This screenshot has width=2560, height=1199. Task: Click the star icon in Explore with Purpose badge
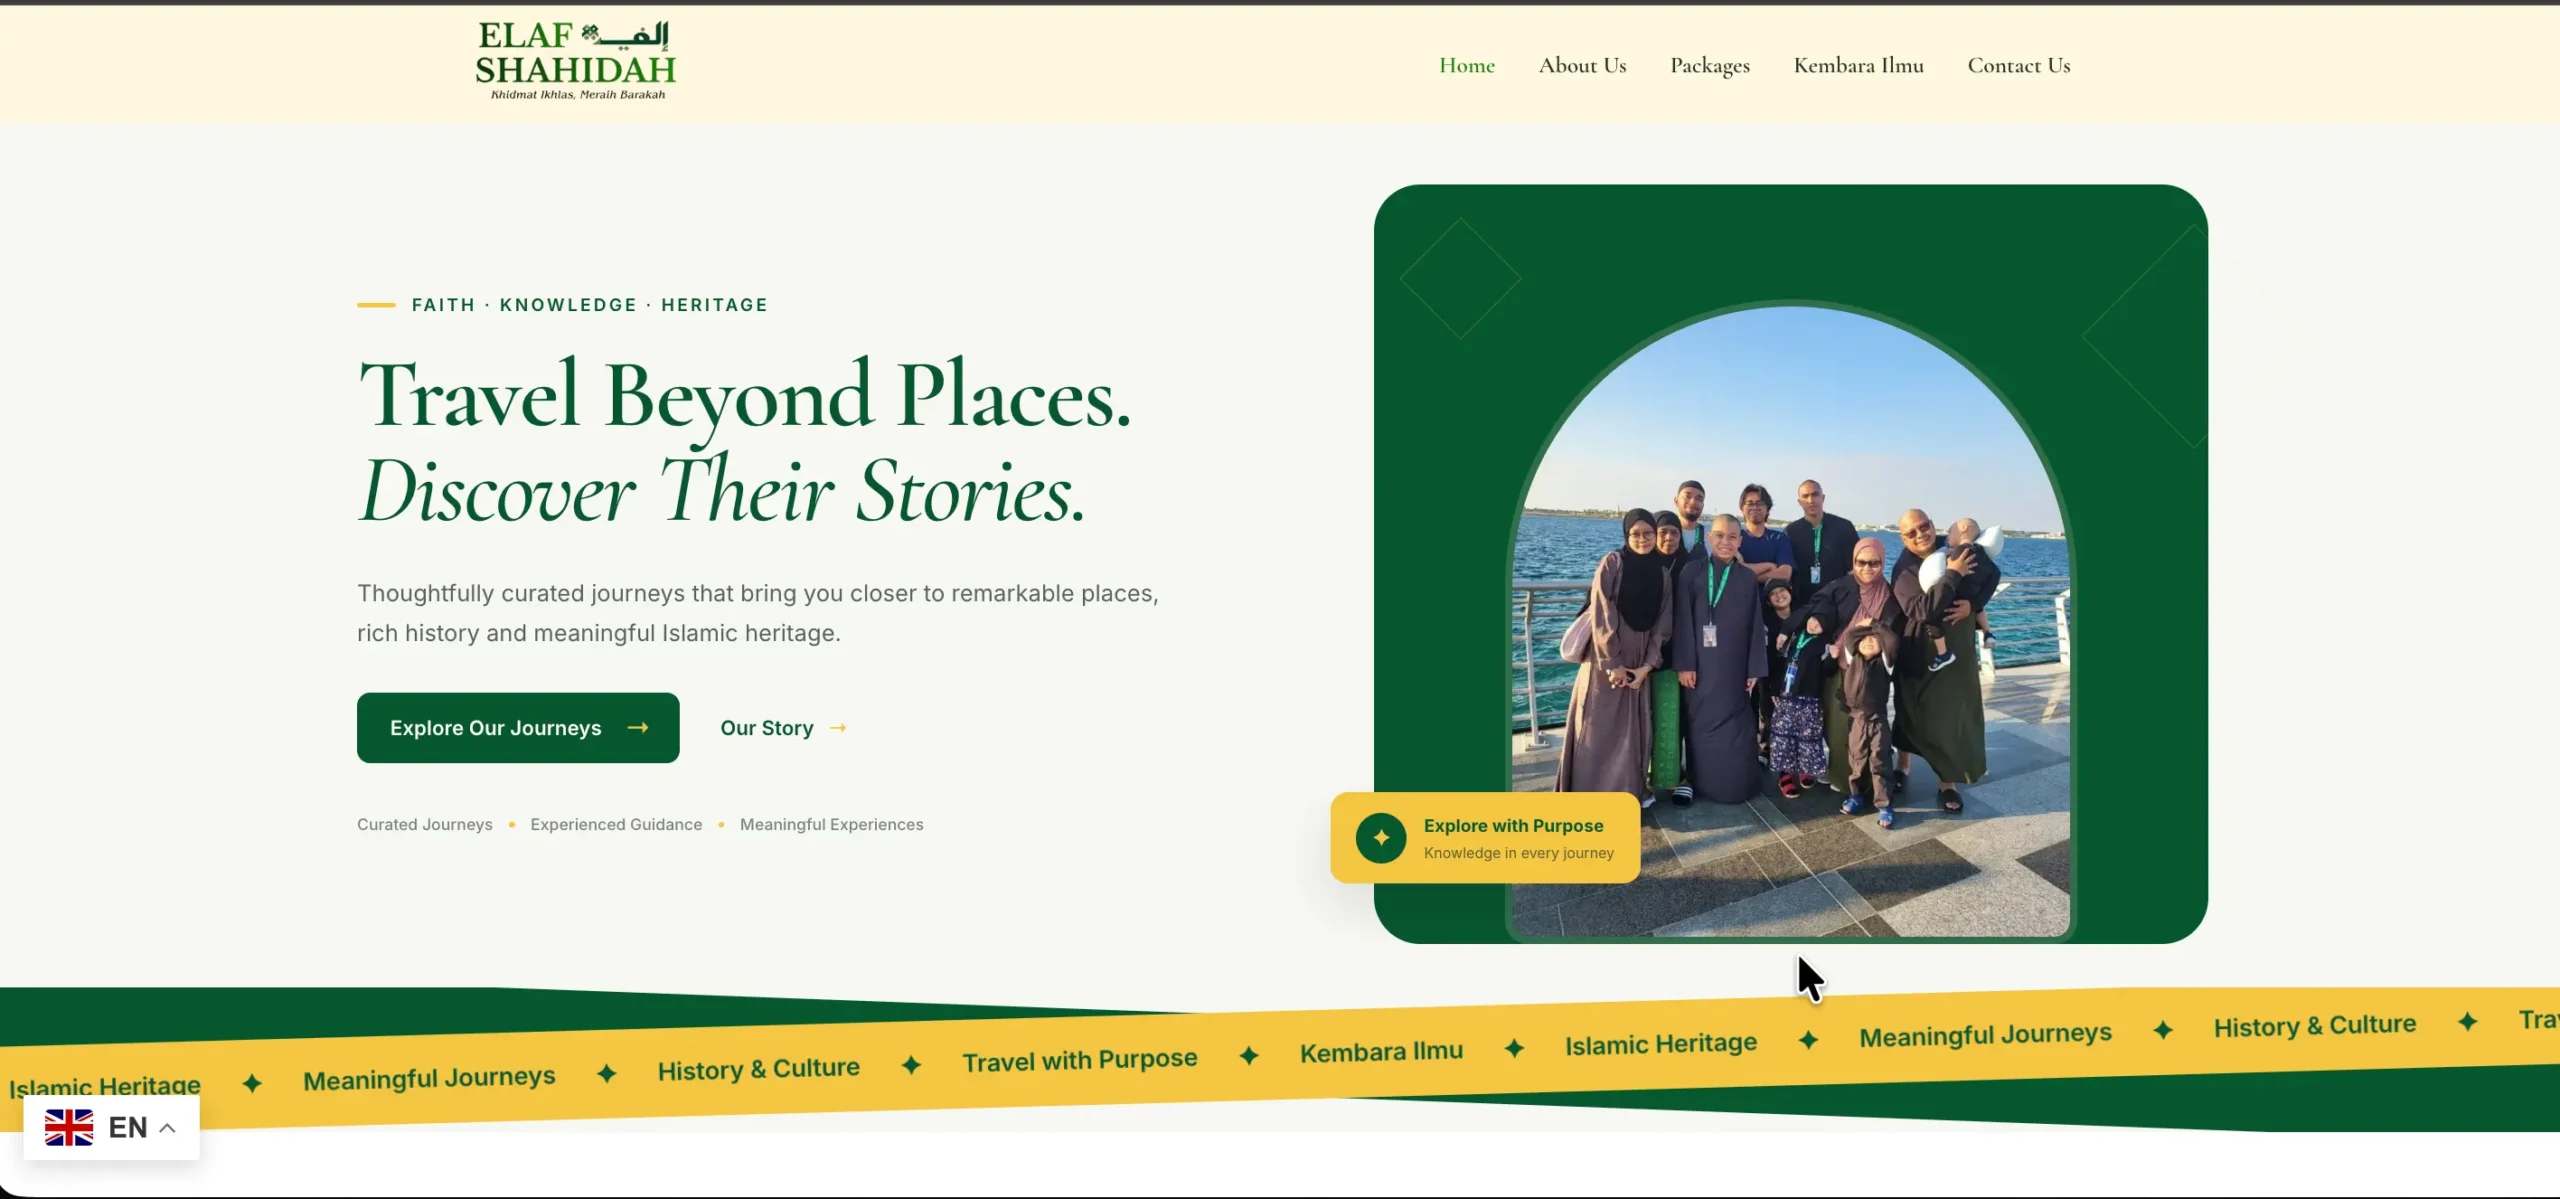coord(1380,837)
